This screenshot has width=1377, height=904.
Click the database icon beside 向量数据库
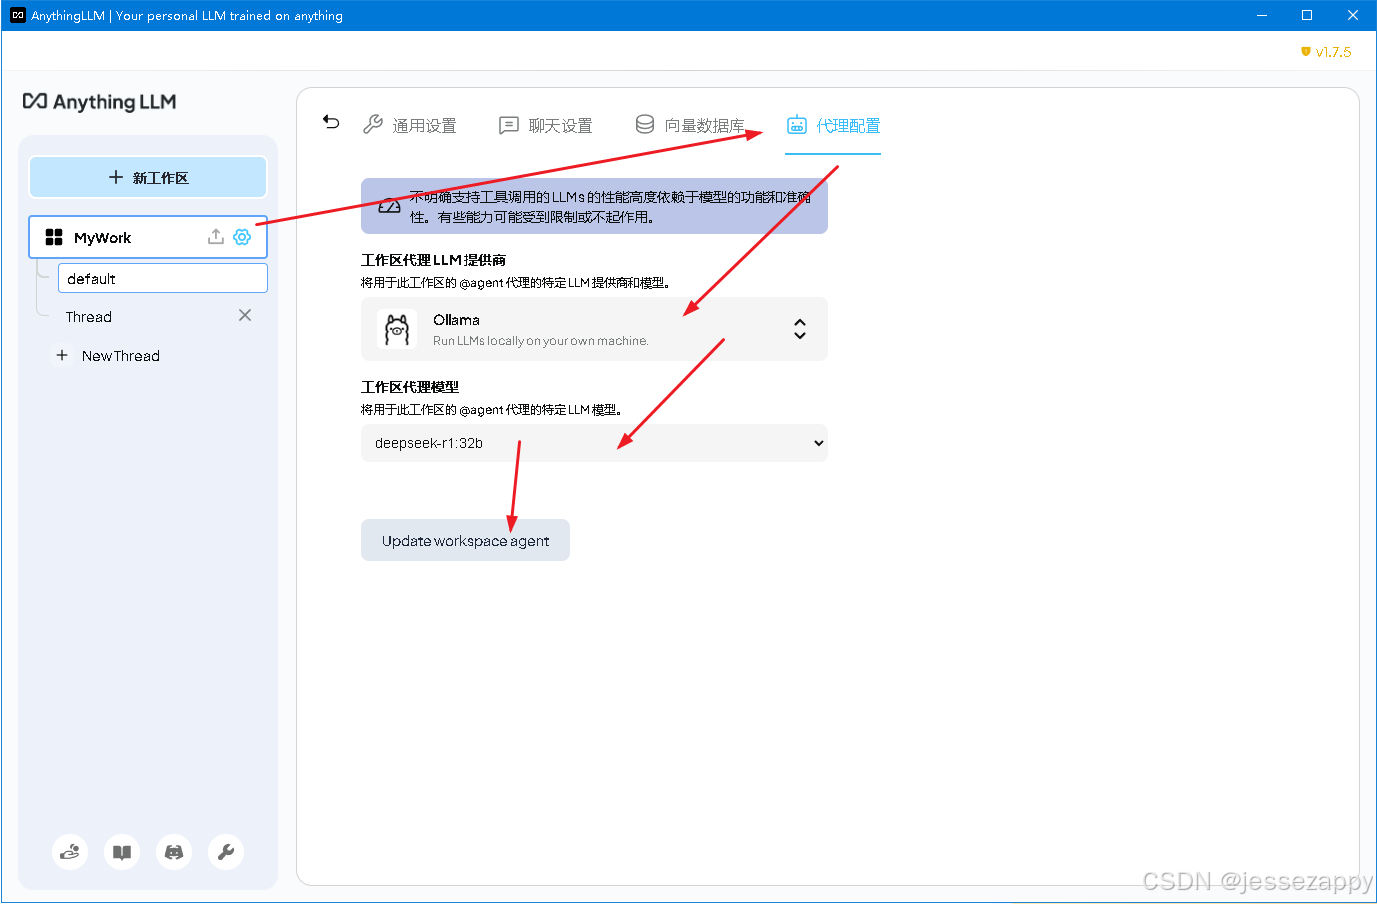(x=645, y=124)
